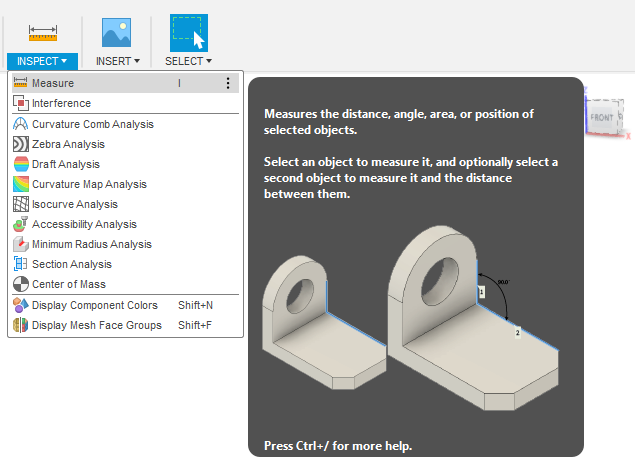Click the Section Analysis icon
635x472 pixels.
[x=21, y=264]
